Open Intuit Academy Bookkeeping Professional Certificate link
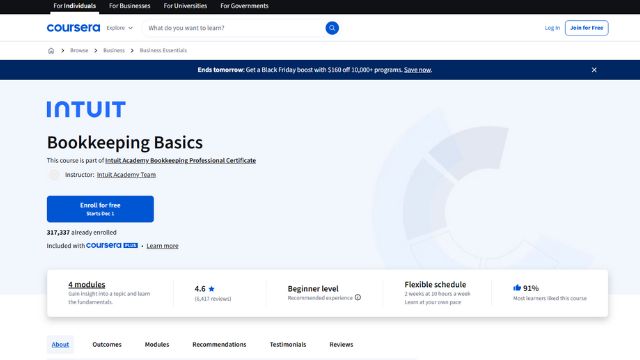 (x=180, y=160)
